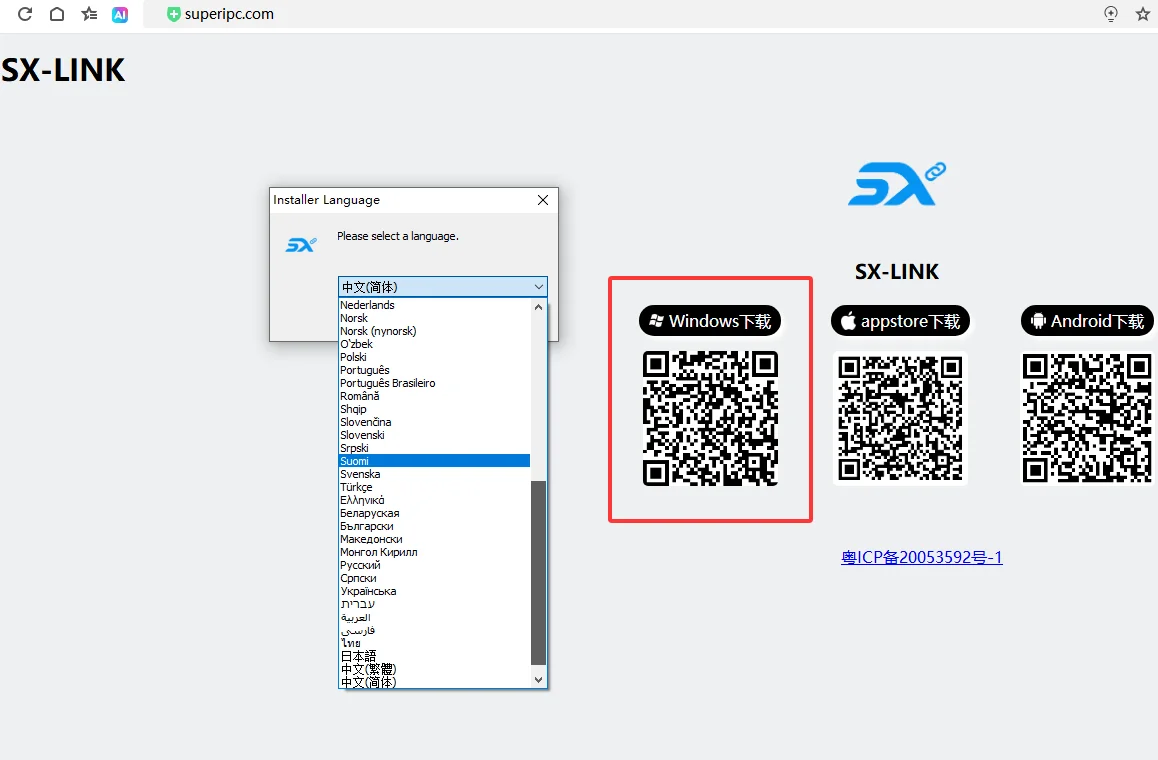The image size is (1158, 760).
Task: Click the green site security shield icon
Action: (174, 14)
